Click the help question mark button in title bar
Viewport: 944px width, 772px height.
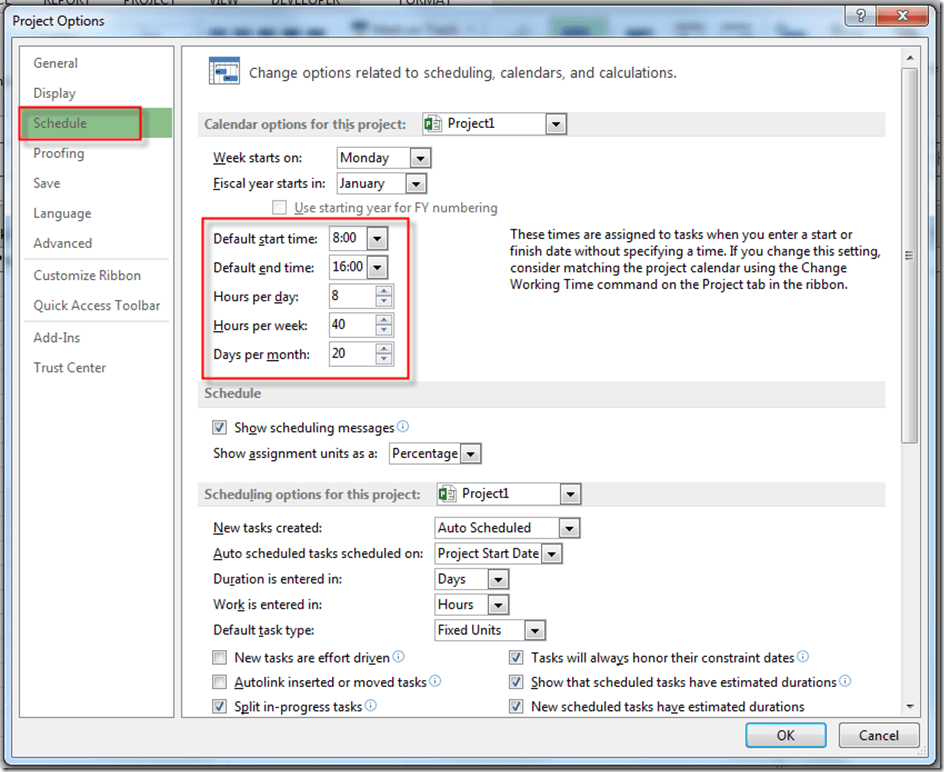(x=857, y=17)
